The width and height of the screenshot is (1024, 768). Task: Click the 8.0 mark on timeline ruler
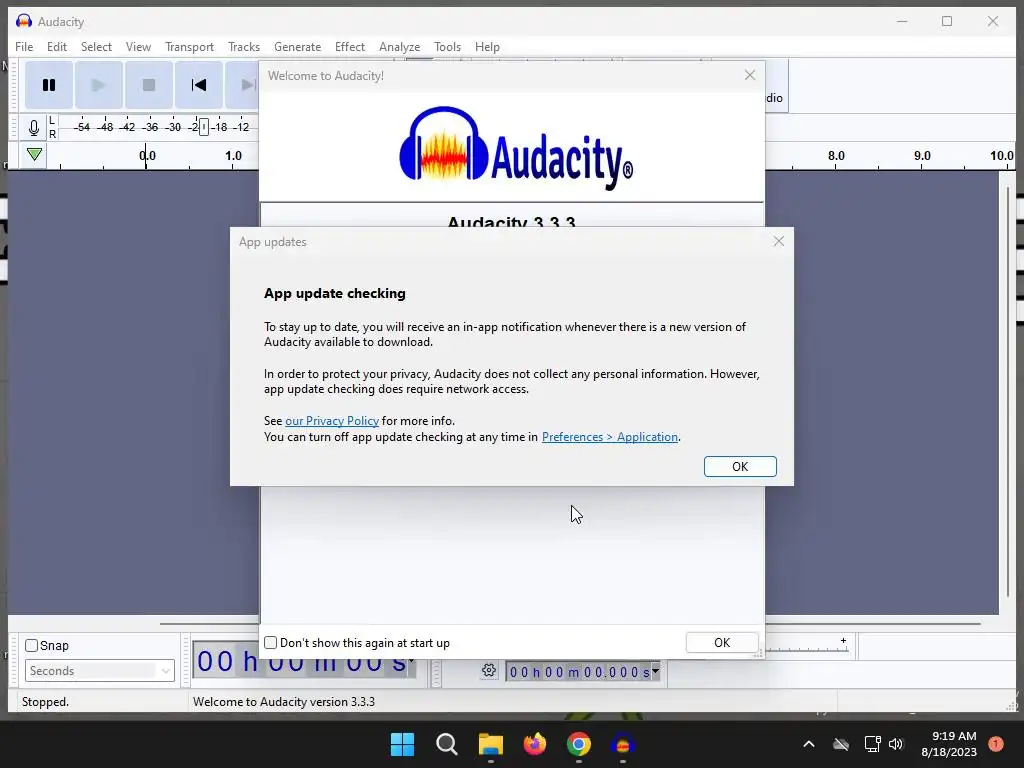(836, 156)
